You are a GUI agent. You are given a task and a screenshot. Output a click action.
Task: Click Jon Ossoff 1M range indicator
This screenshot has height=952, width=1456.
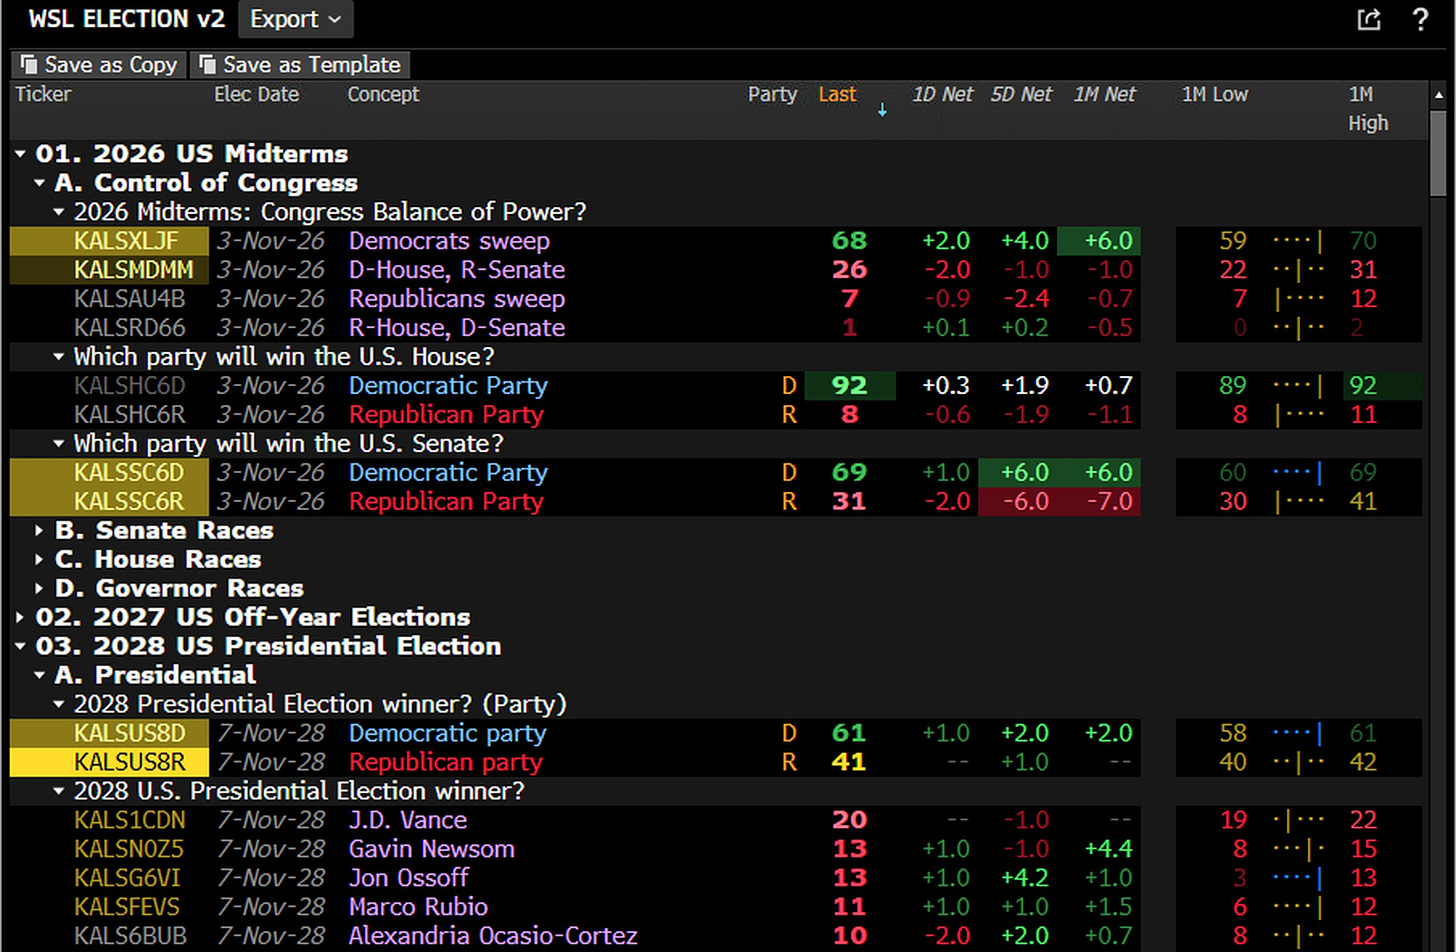pyautogui.click(x=1297, y=879)
